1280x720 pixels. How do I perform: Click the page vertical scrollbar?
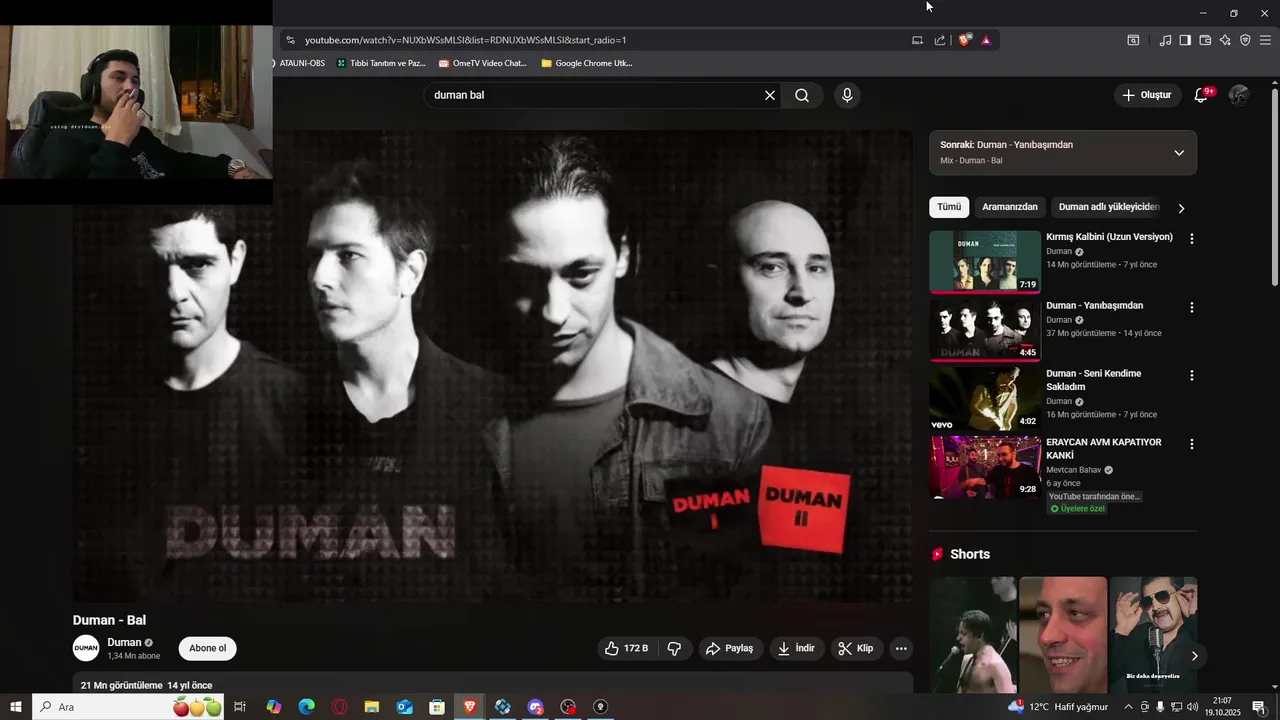[1274, 190]
